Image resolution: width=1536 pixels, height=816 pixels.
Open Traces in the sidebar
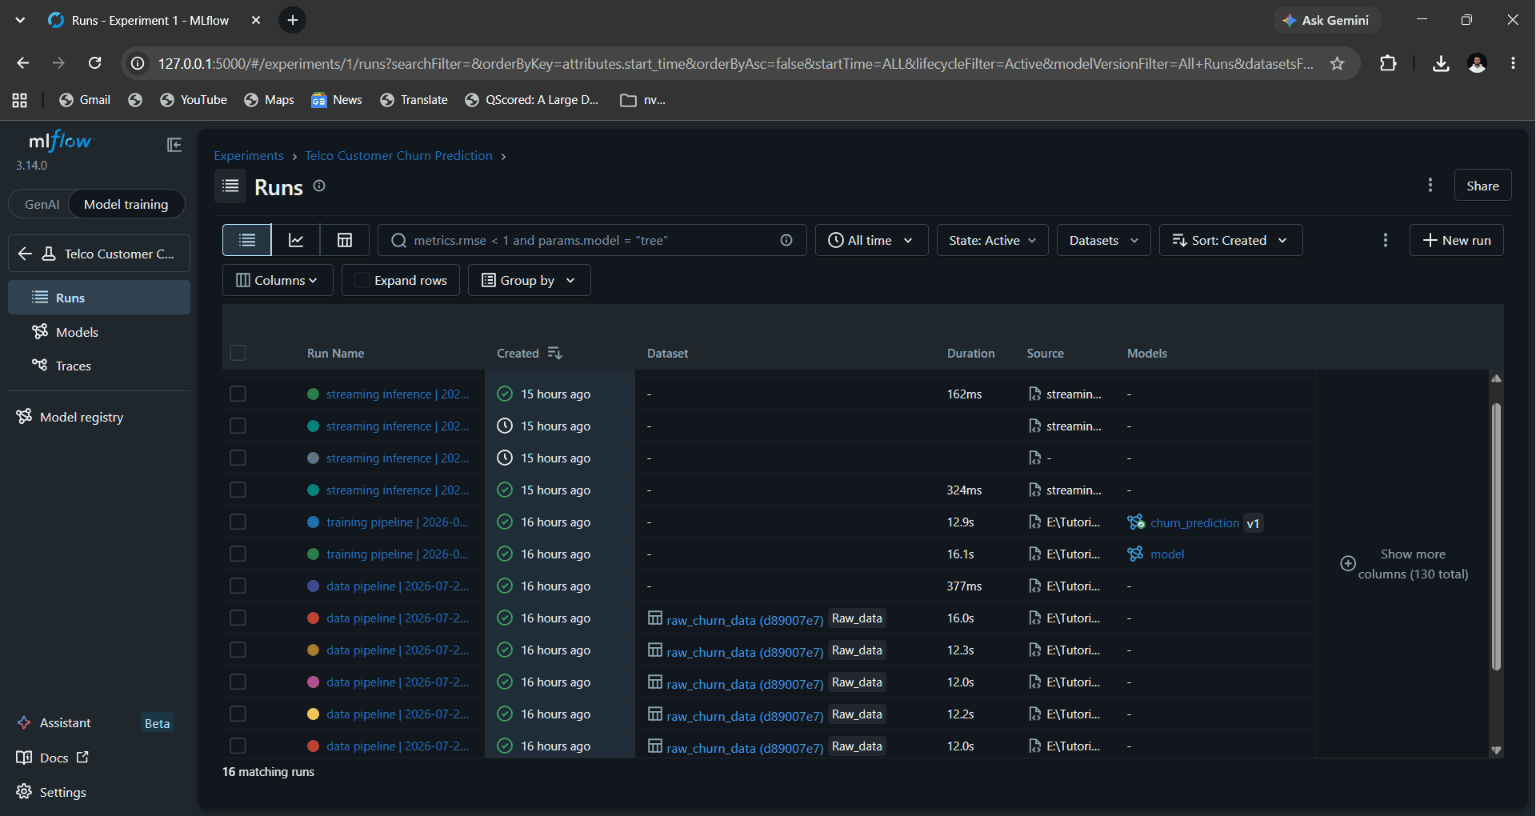point(99,366)
